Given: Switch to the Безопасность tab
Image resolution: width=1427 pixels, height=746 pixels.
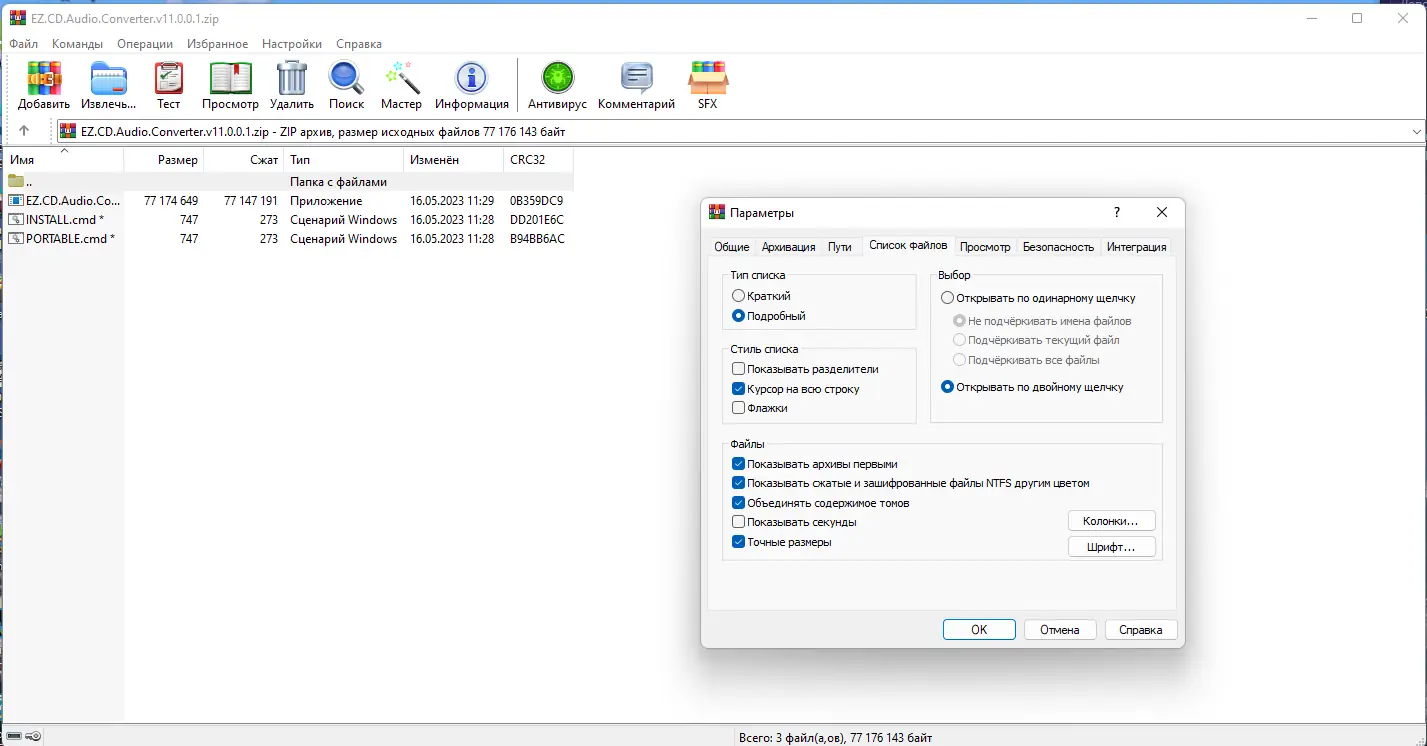Looking at the screenshot, I should [1058, 247].
